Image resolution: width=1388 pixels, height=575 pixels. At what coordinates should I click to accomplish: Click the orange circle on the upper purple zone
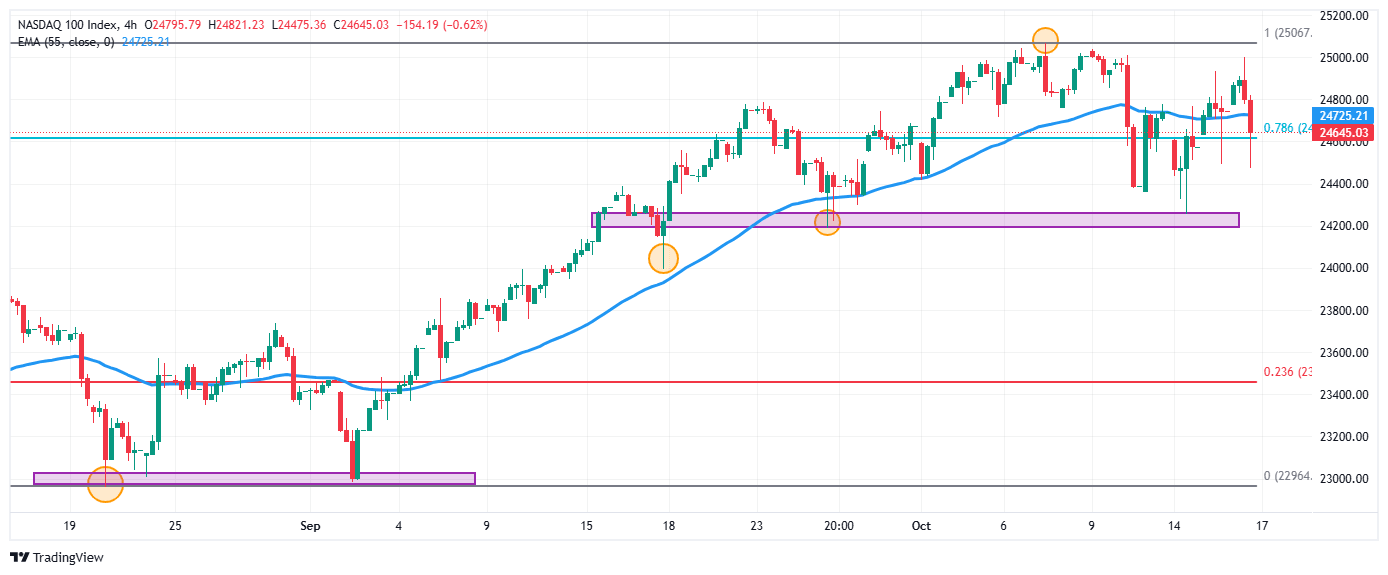(x=827, y=222)
